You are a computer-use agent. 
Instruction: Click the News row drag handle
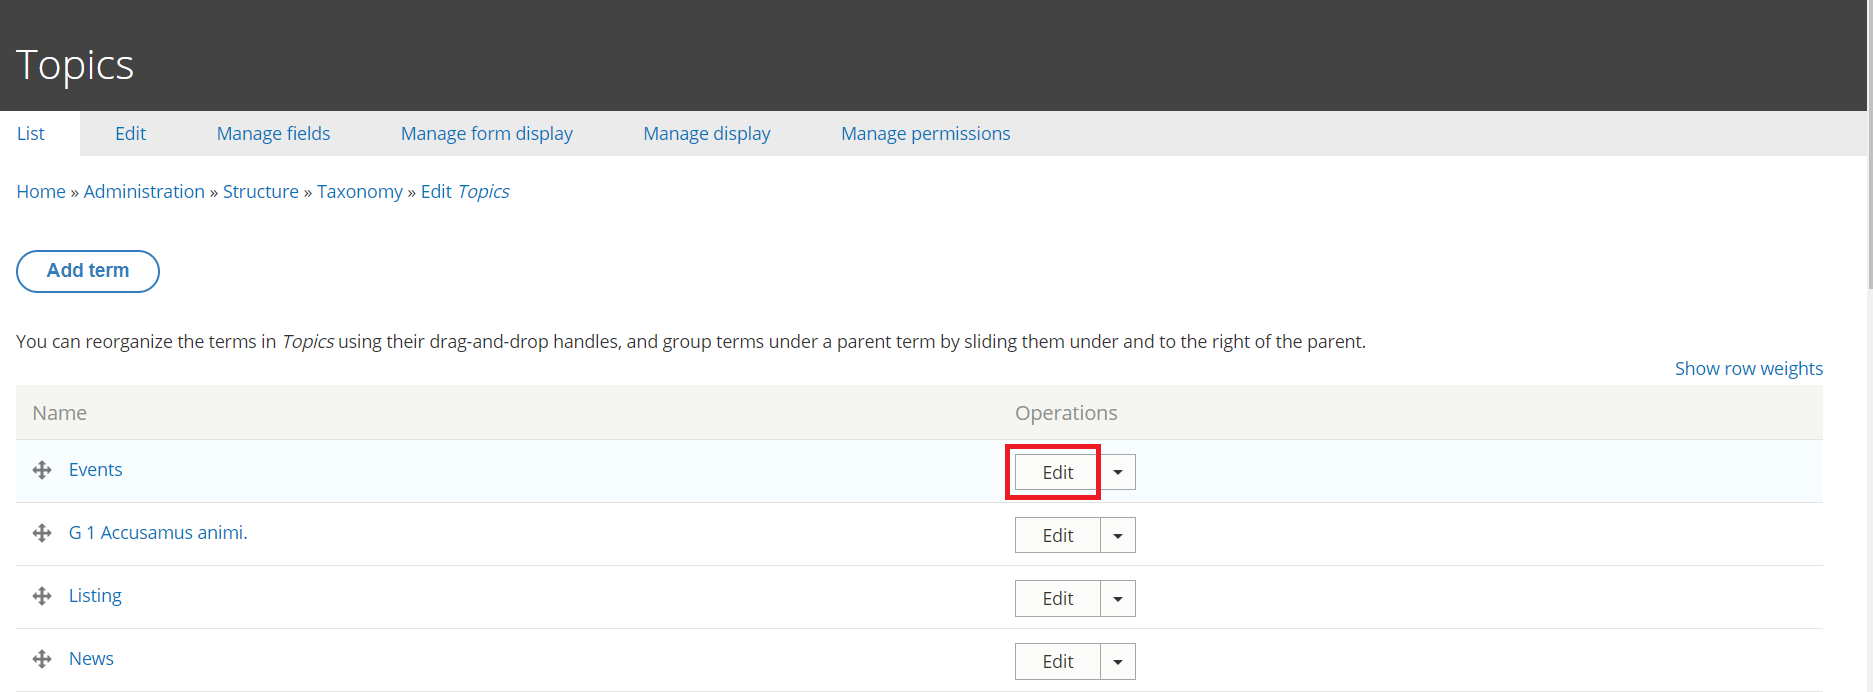[x=42, y=659]
